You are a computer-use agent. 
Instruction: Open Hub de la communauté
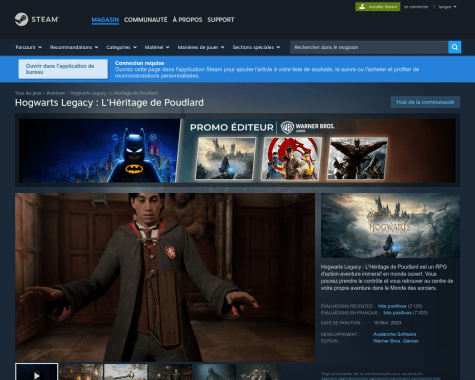click(x=425, y=102)
